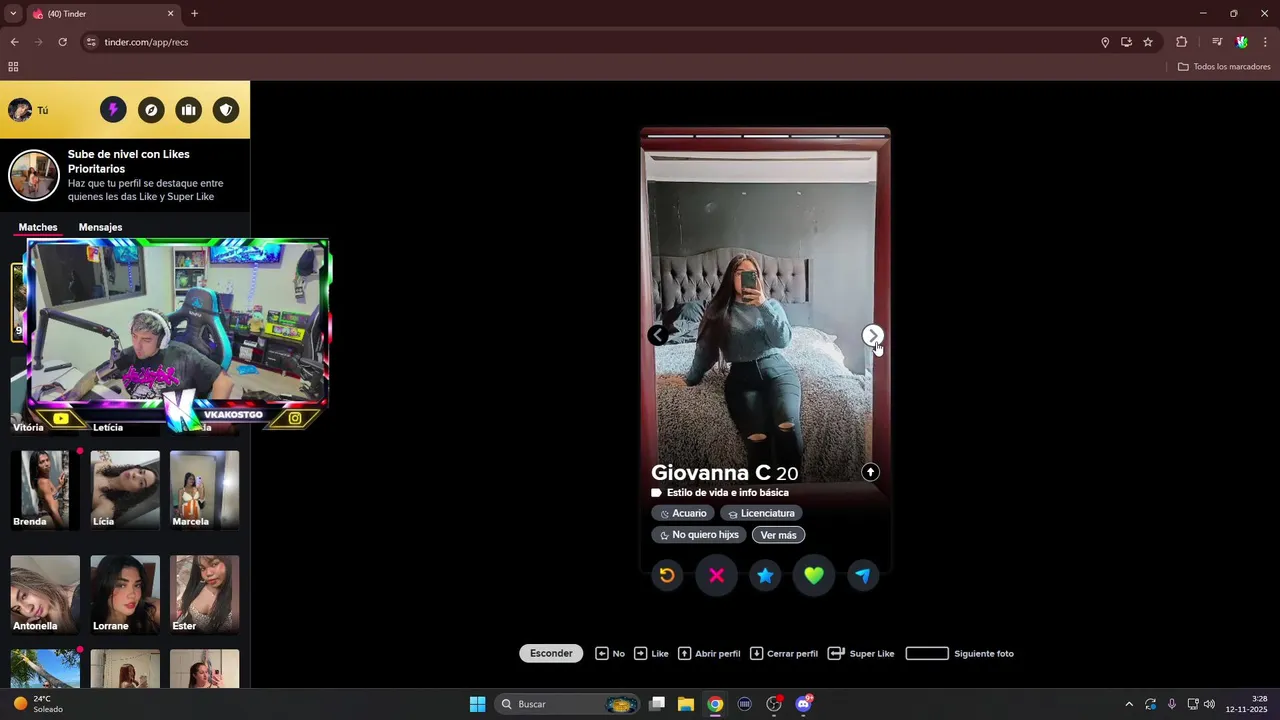Screen dimensions: 1280x720
Task: Open File Explorer from the taskbar
Action: point(686,704)
